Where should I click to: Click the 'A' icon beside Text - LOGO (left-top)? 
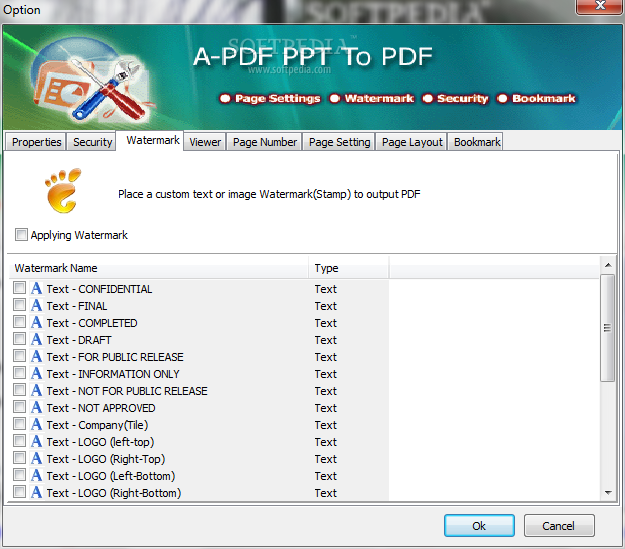[x=36, y=441]
